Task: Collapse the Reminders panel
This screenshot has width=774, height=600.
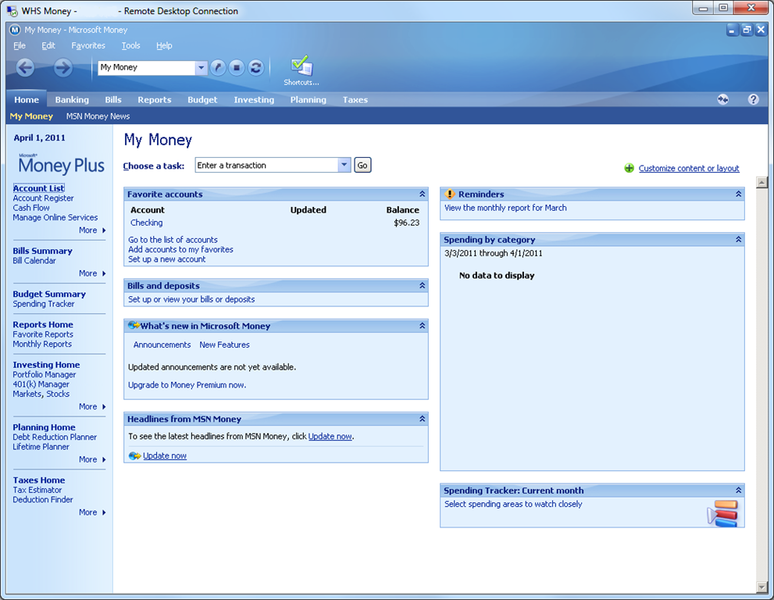Action: point(738,194)
